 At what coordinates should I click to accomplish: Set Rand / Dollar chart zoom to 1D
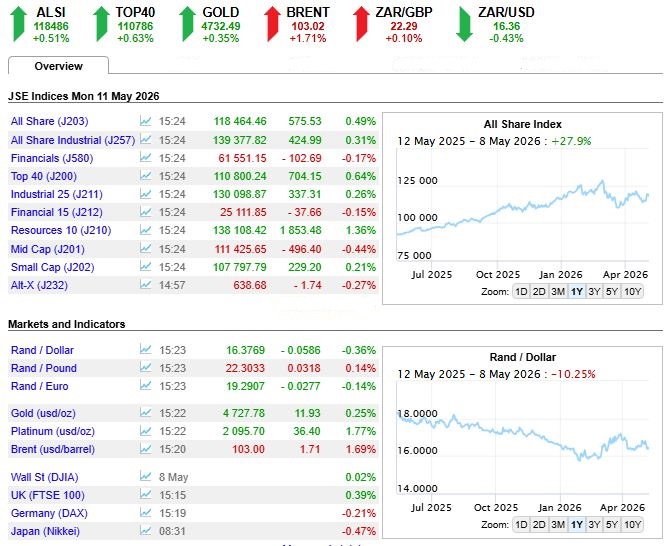[521, 525]
